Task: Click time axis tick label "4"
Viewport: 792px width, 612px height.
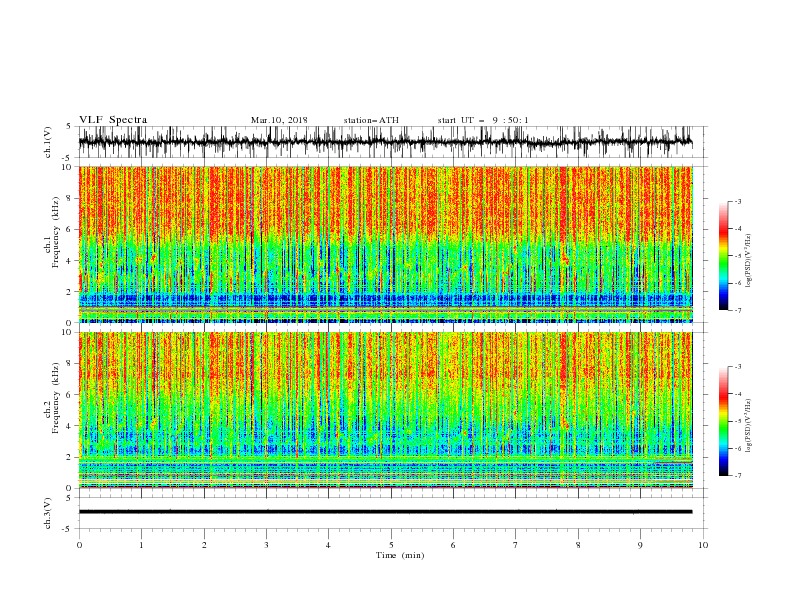Action: click(329, 545)
